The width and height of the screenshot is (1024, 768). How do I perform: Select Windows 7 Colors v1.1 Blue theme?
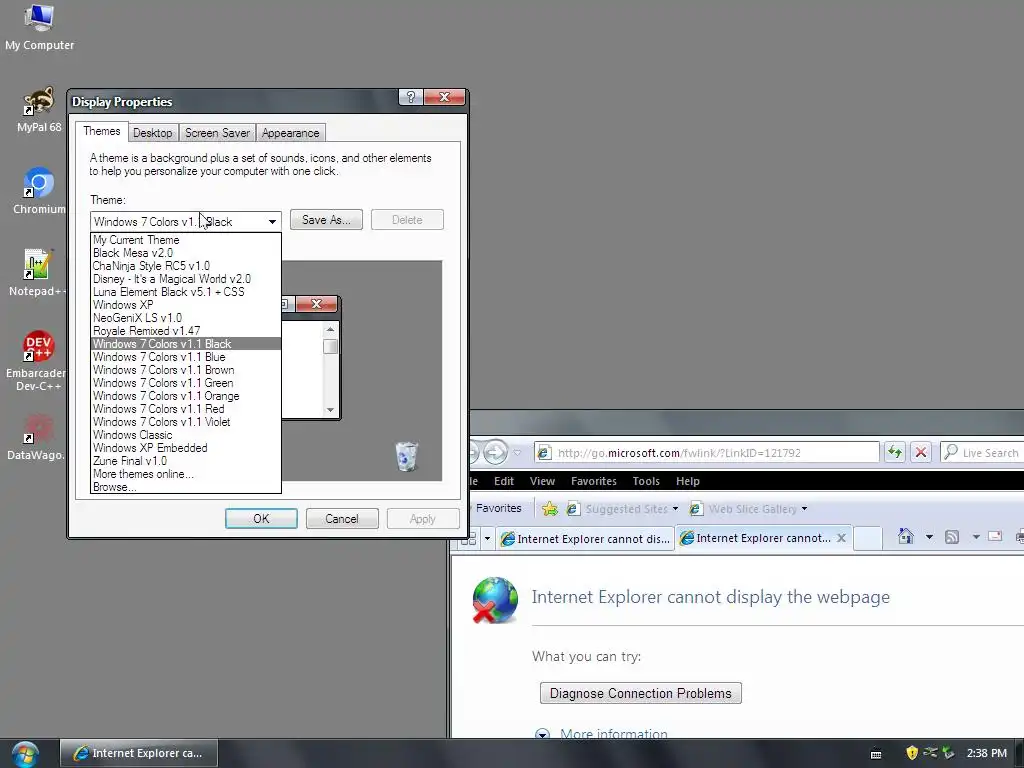pyautogui.click(x=186, y=357)
